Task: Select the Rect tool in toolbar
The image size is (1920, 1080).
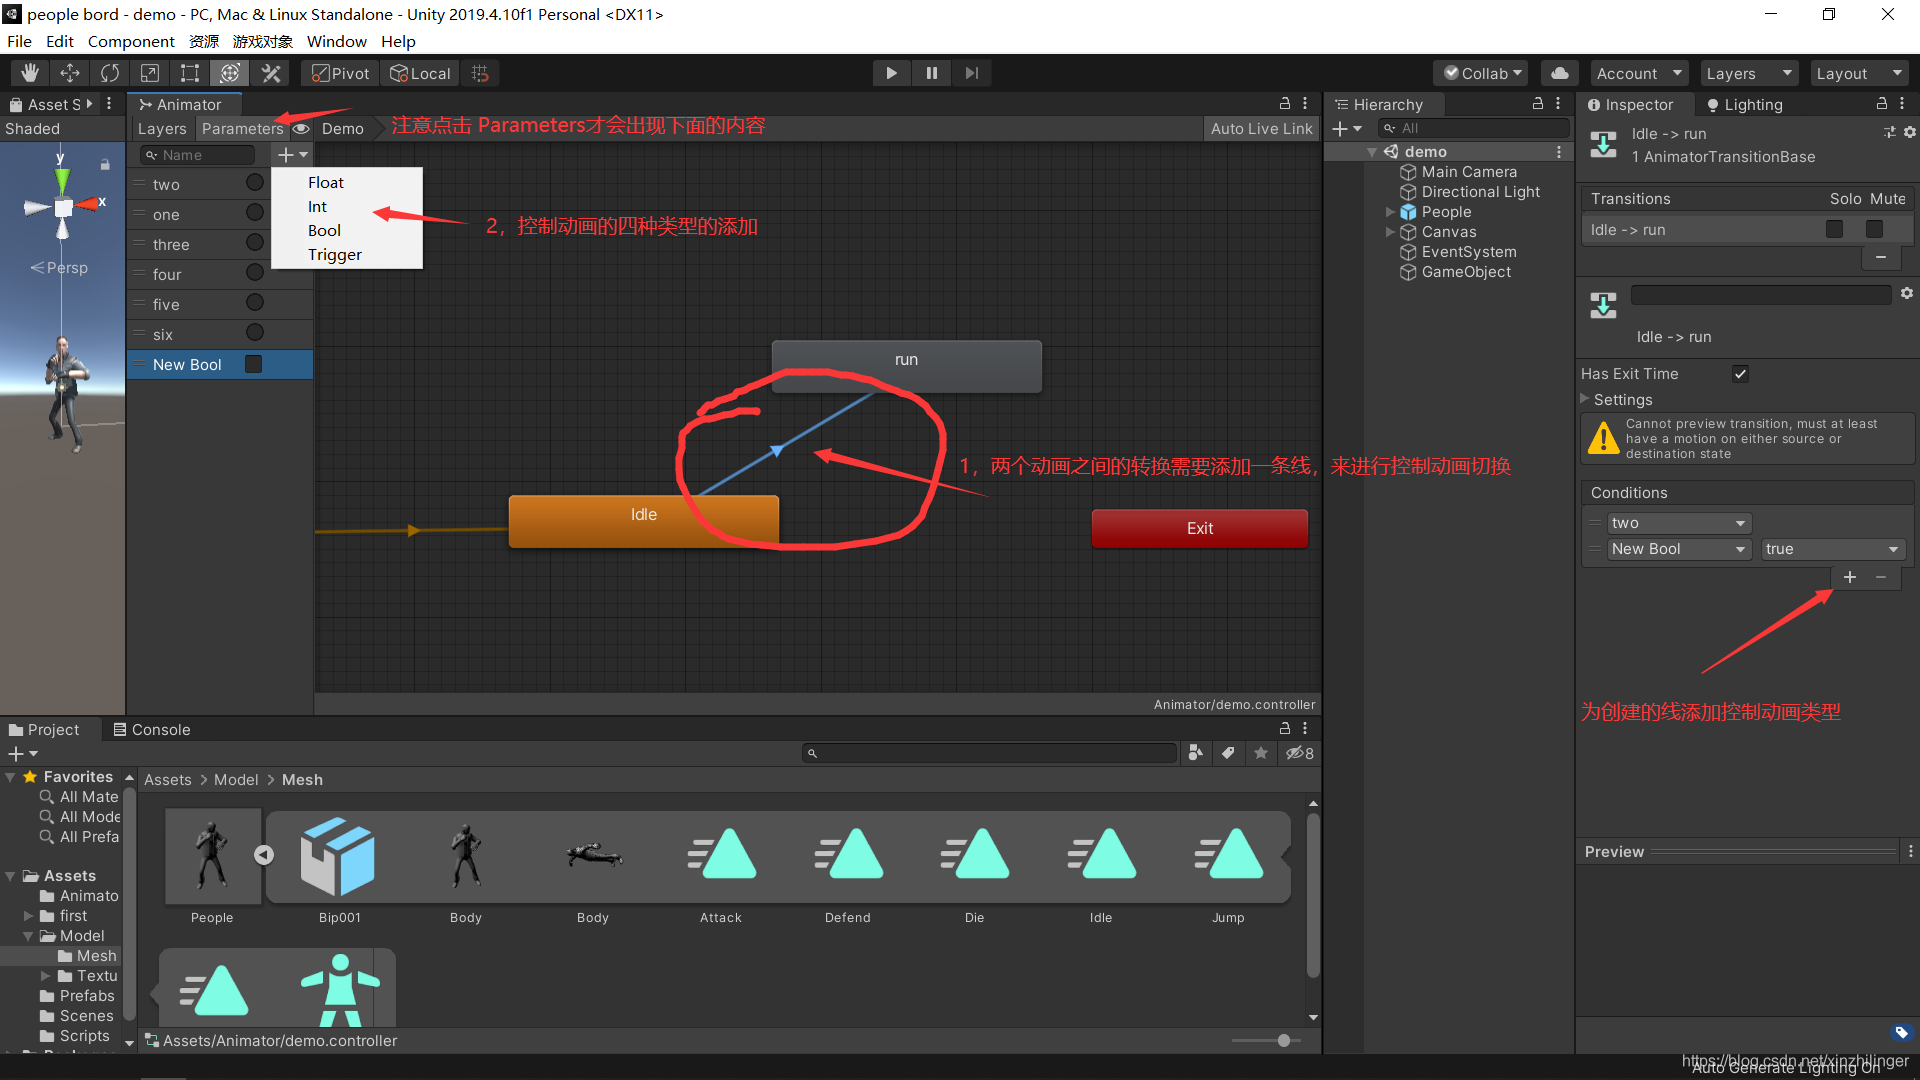Action: coord(190,73)
